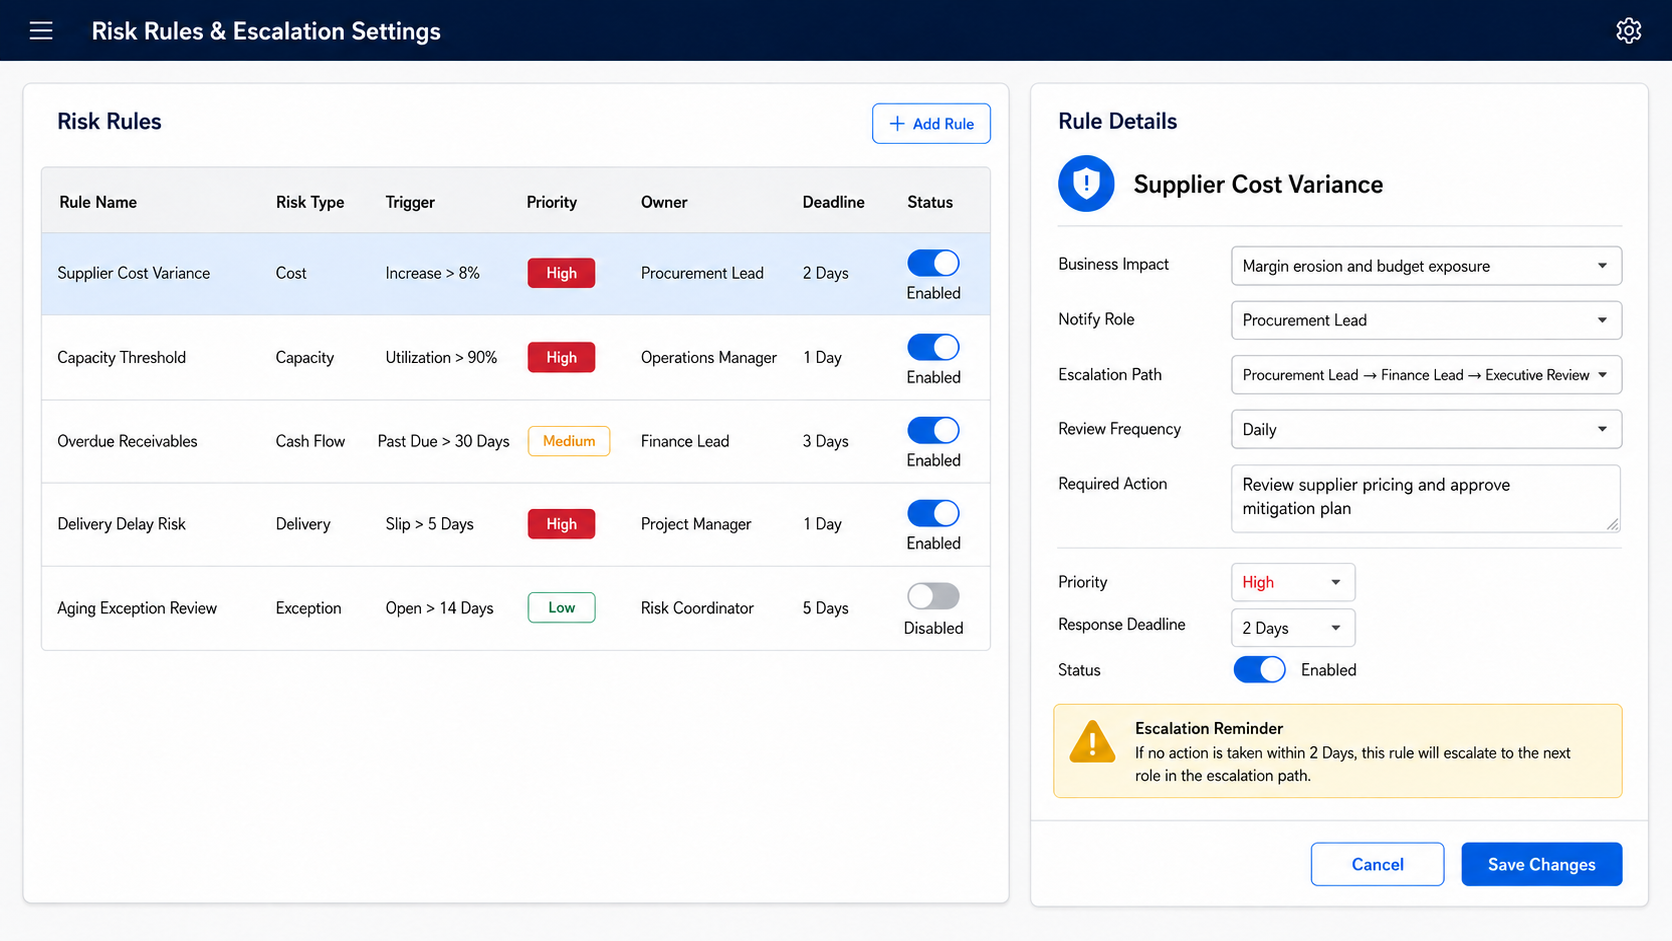Open the hamburger navigation menu
1672x941 pixels.
41,31
